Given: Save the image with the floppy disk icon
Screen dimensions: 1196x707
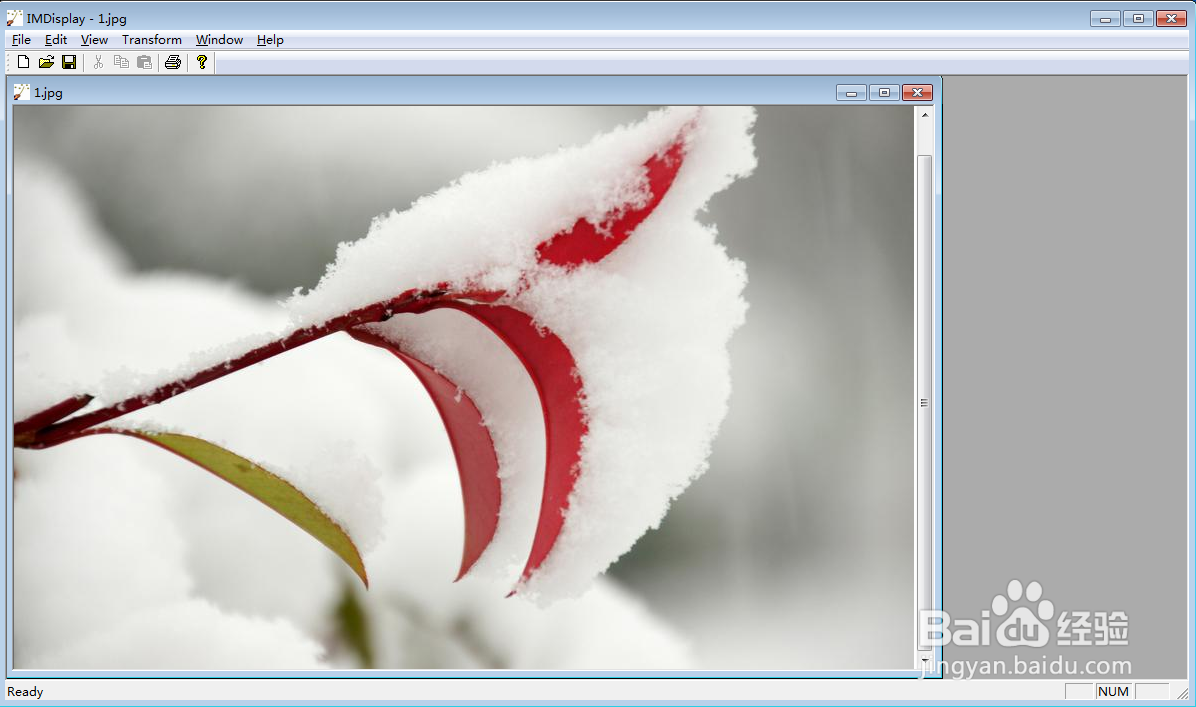Looking at the screenshot, I should [69, 63].
